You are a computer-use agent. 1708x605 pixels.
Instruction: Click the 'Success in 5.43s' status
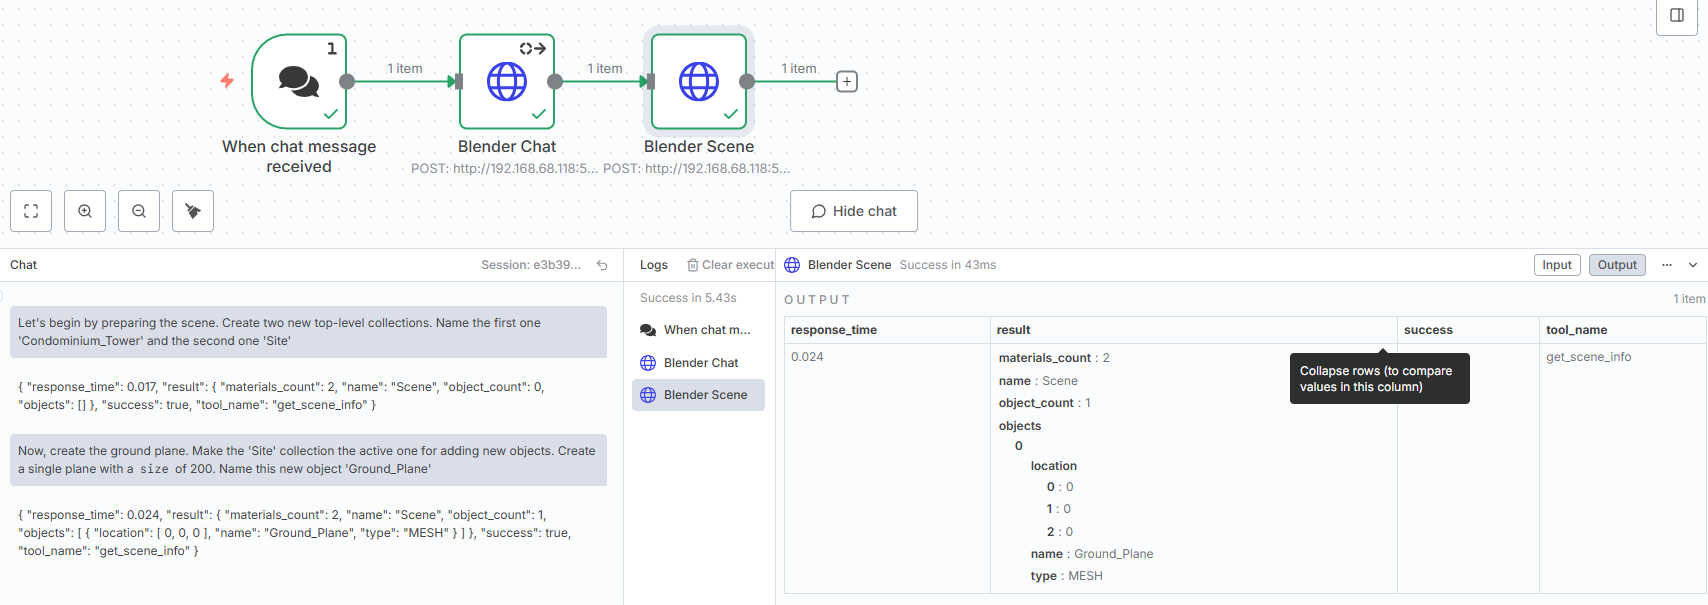pos(688,298)
